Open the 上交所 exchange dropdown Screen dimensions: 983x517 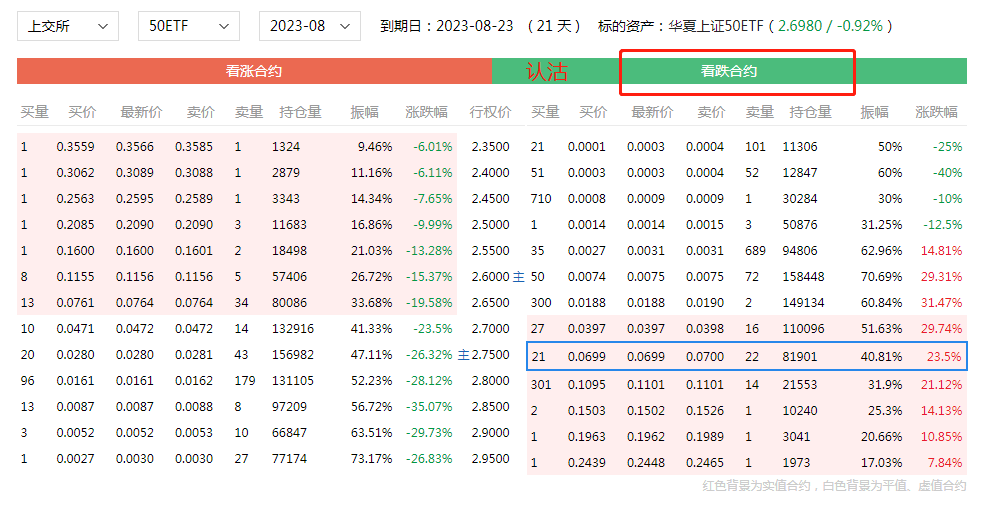(x=67, y=26)
